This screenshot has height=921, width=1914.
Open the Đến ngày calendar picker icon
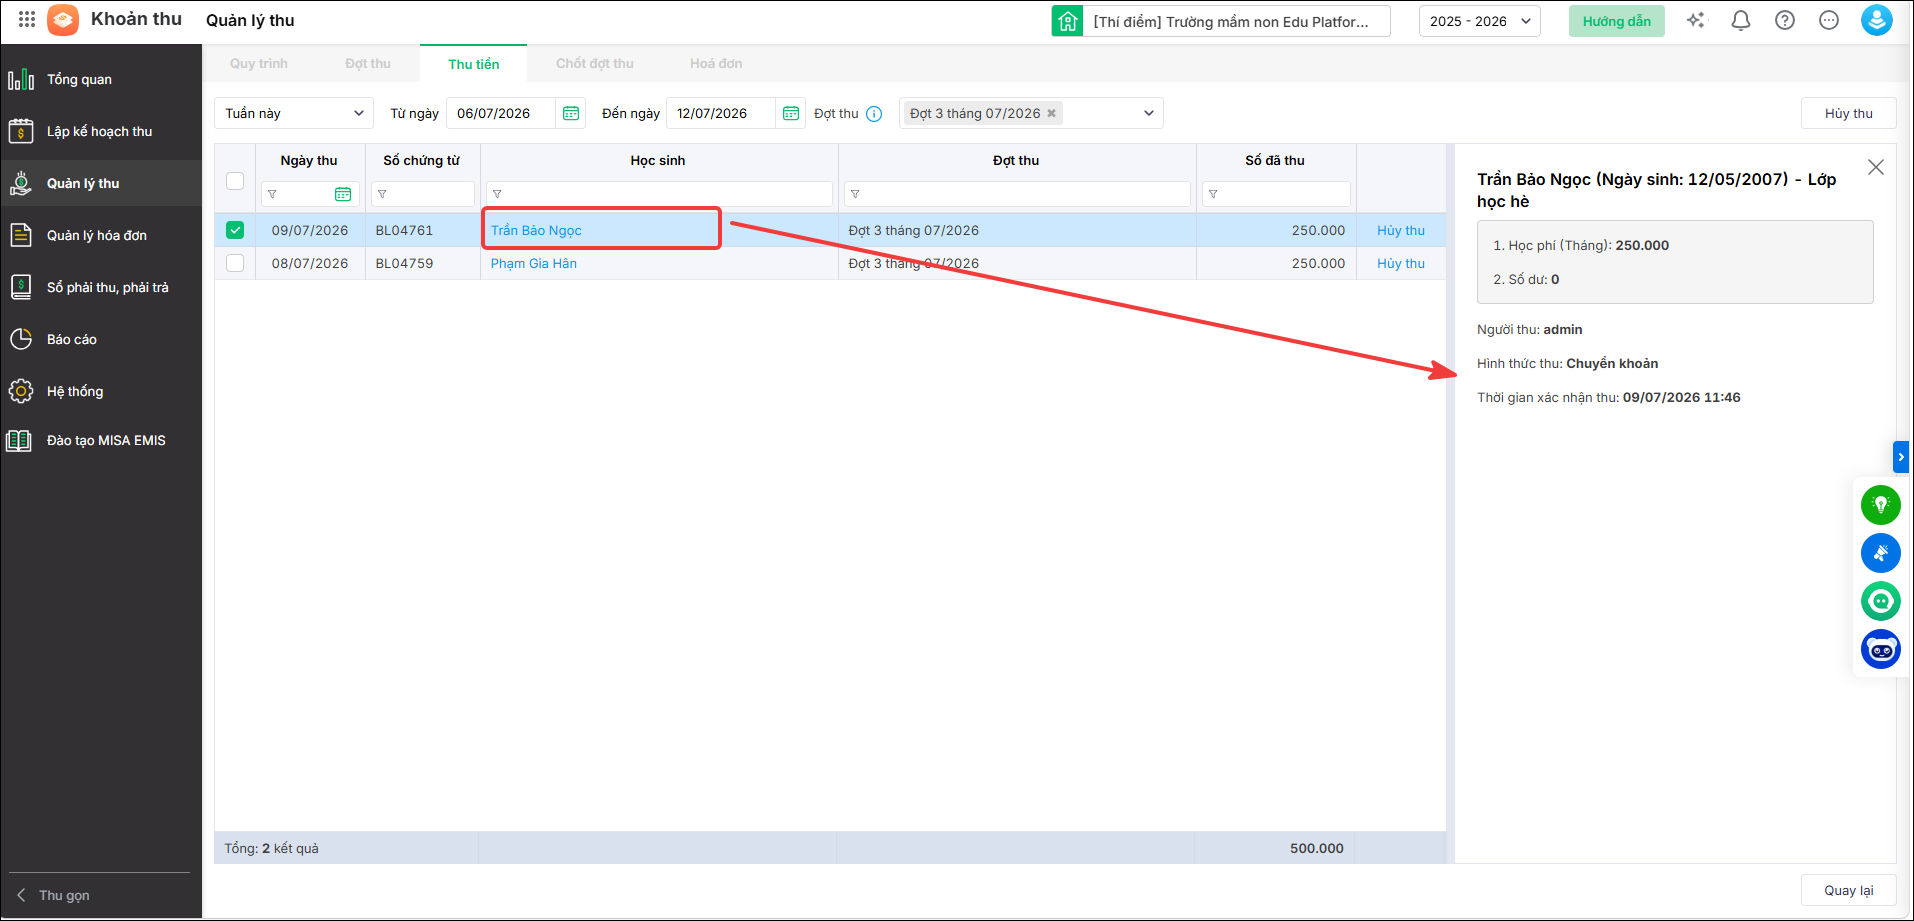pos(791,113)
